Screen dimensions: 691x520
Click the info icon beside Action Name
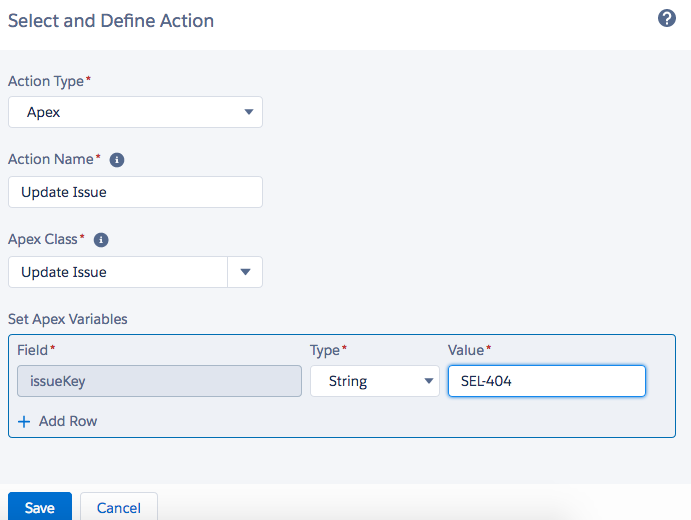(x=116, y=160)
